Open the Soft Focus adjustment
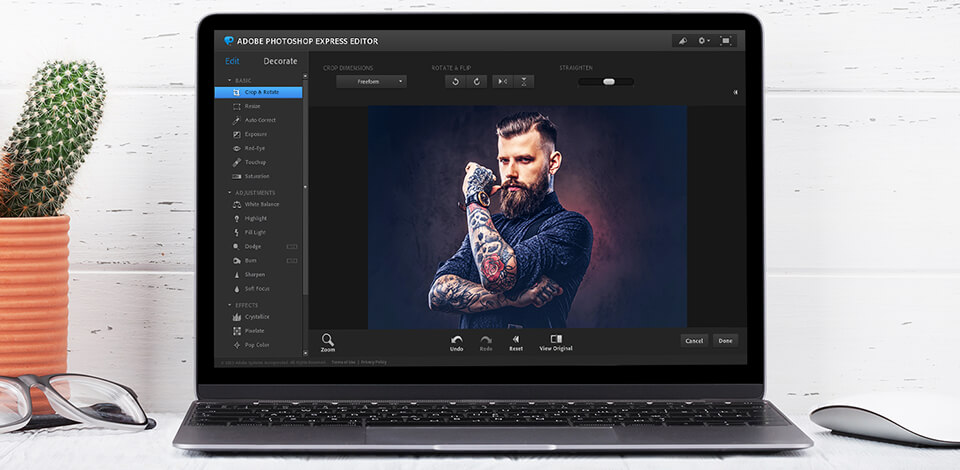Screen dimensions: 960x470 coord(251,289)
